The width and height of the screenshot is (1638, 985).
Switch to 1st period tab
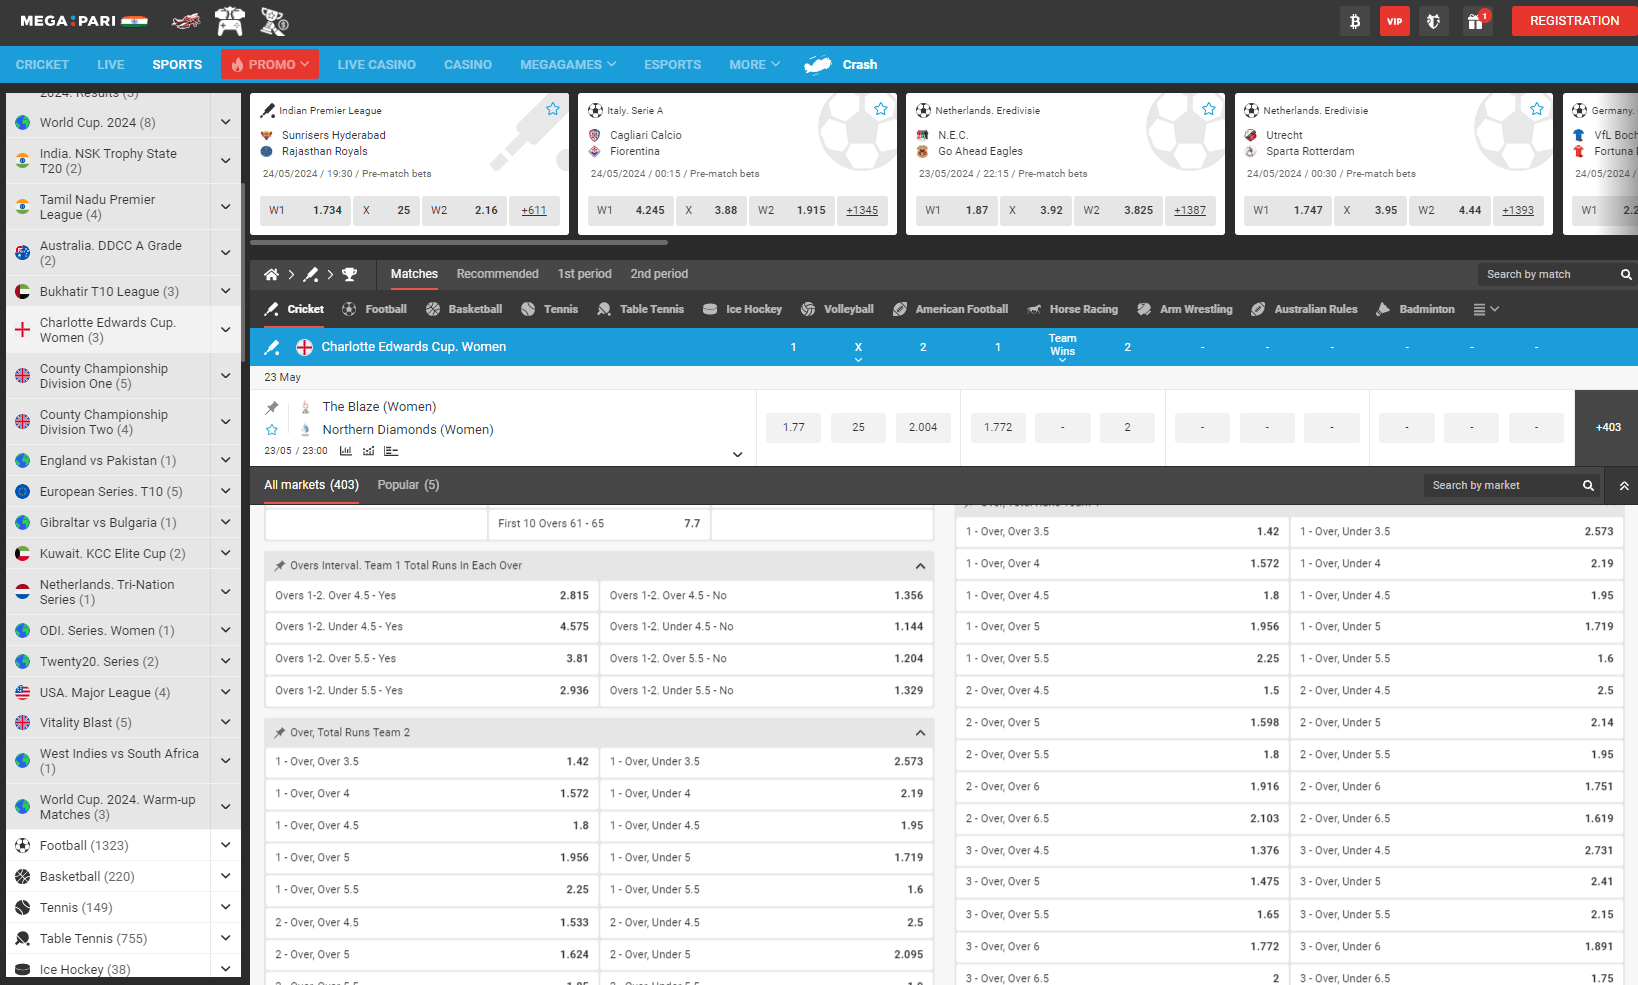[584, 274]
